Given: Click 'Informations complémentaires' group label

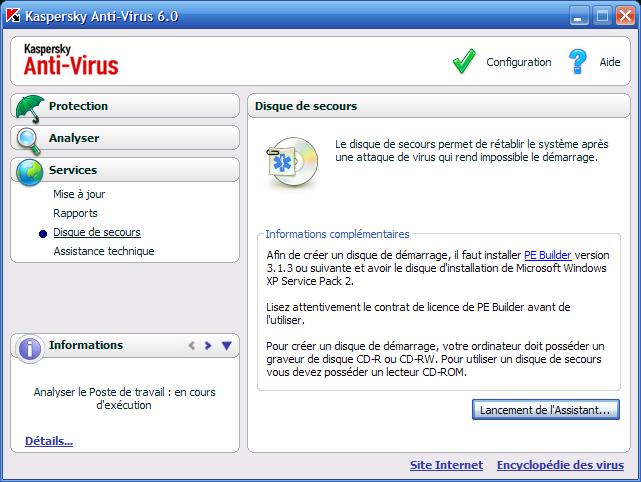Looking at the screenshot, I should 337,234.
